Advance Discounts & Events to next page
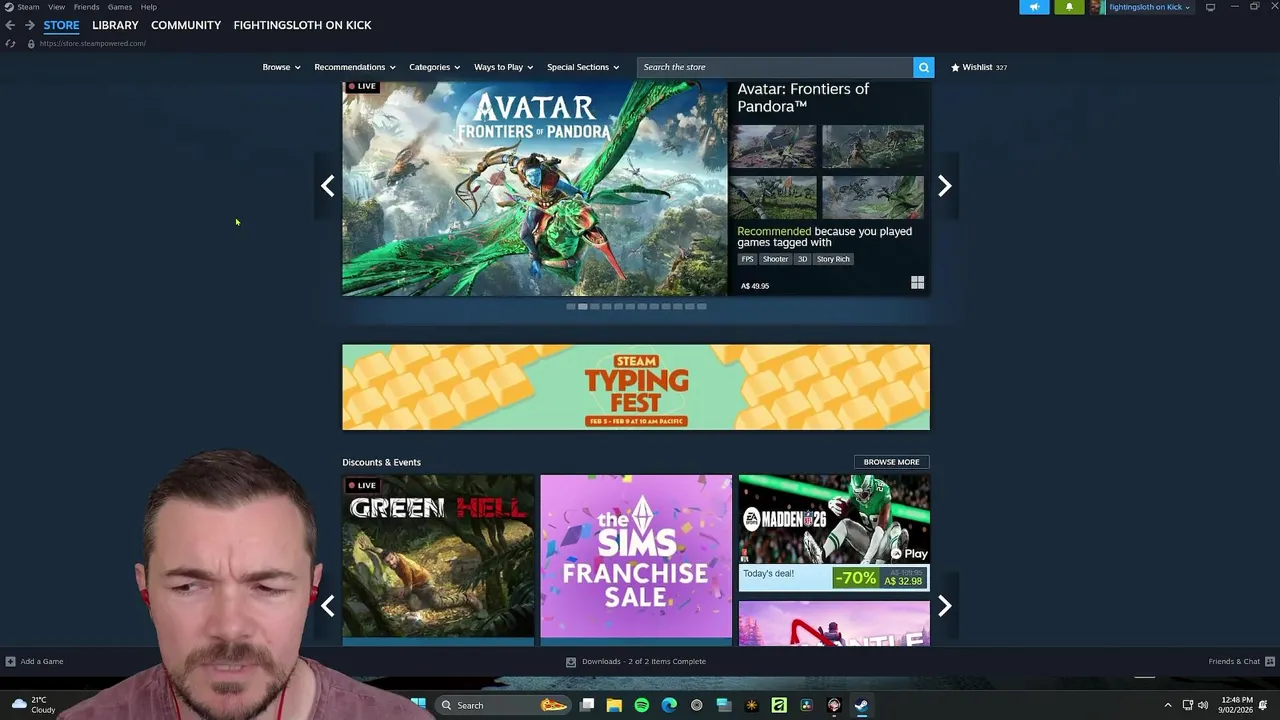Screen dimensions: 1280x720 (944, 606)
